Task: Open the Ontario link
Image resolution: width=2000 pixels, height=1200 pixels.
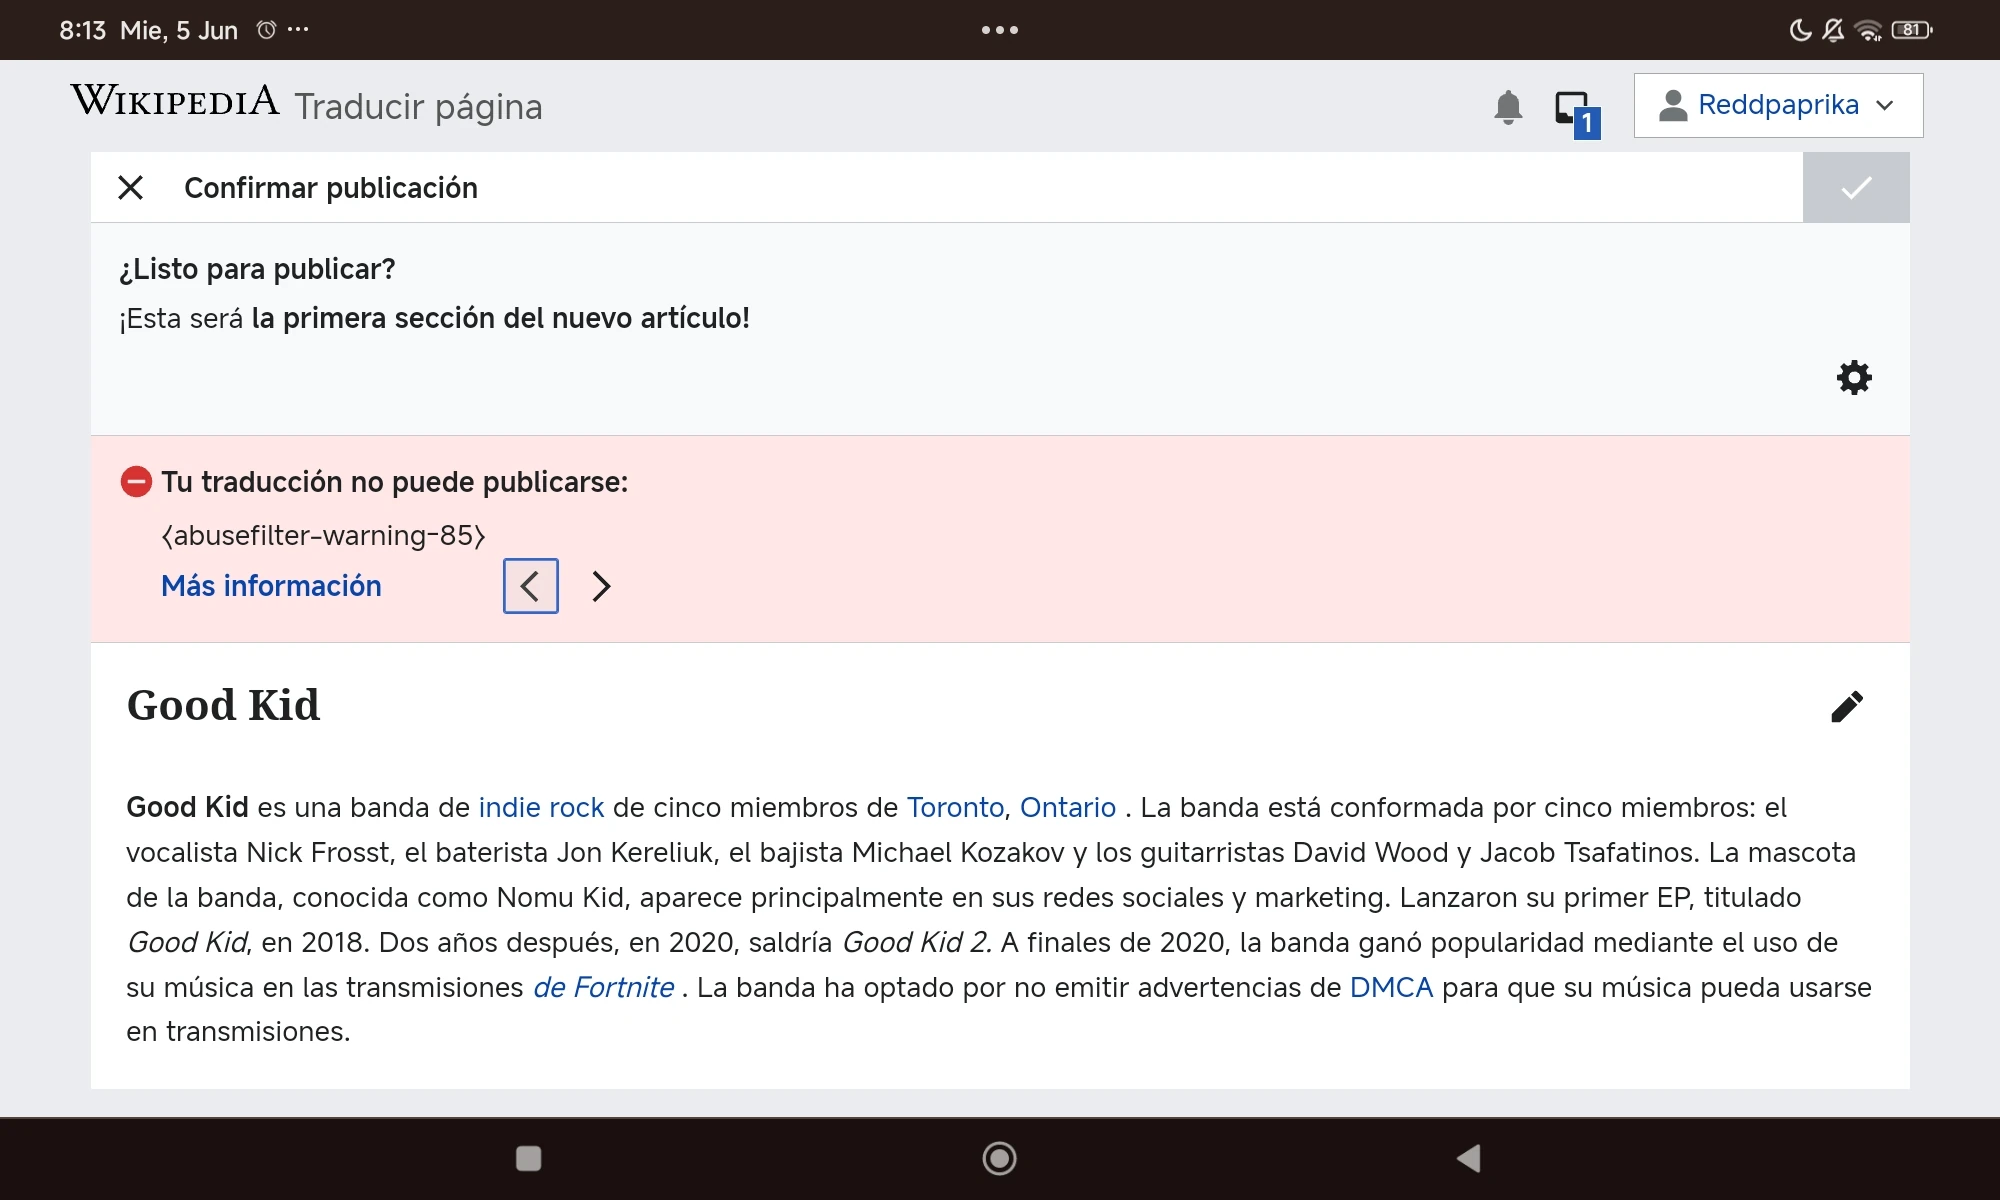Action: tap(1067, 807)
